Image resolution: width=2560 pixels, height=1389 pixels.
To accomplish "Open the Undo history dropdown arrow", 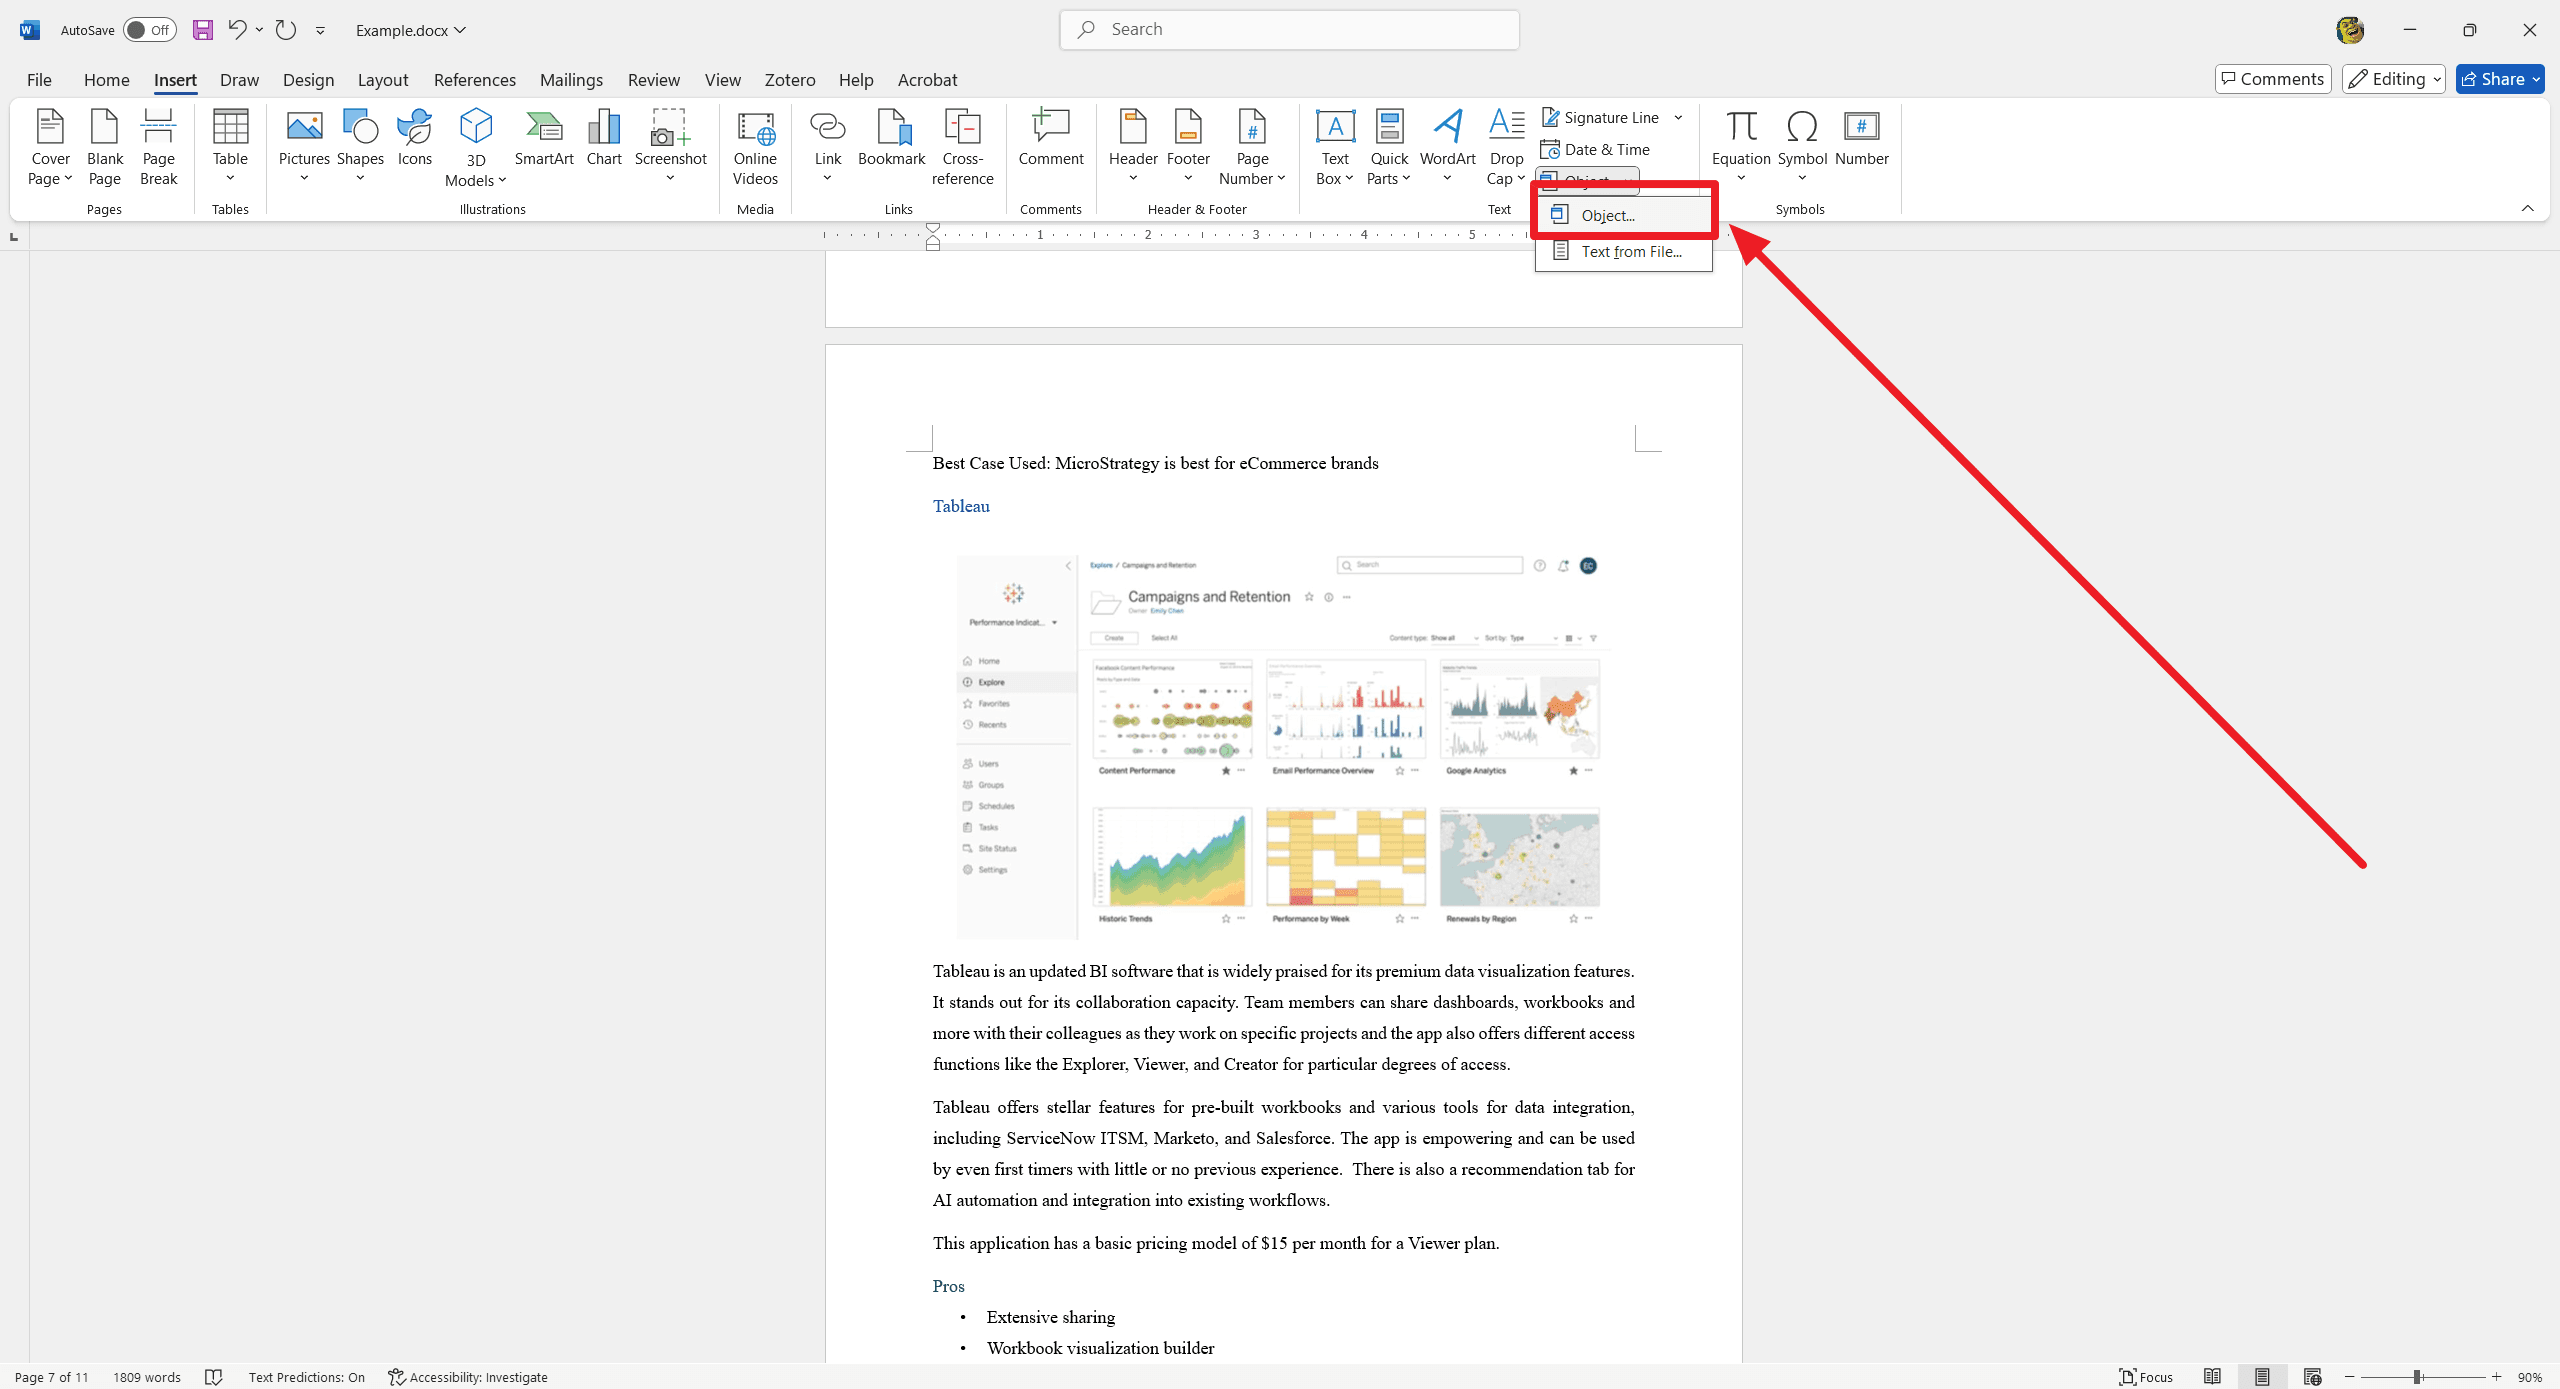I will [x=259, y=30].
